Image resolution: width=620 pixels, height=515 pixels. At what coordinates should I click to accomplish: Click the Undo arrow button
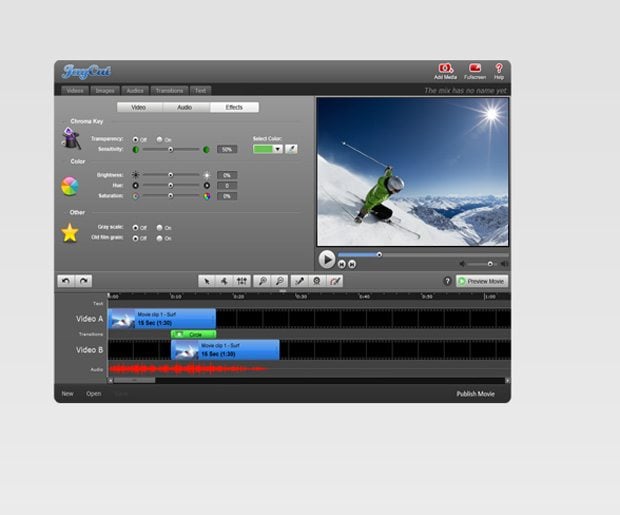pyautogui.click(x=65, y=281)
